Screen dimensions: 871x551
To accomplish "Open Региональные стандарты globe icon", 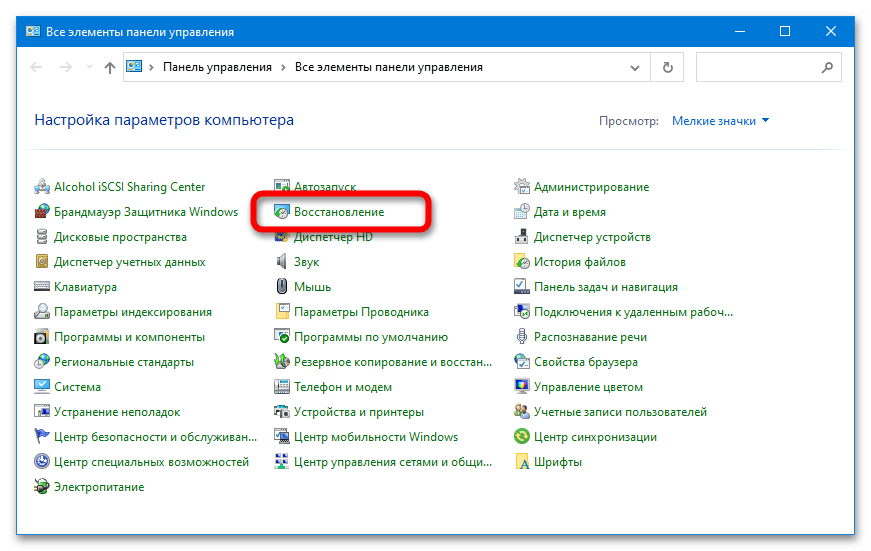I will pyautogui.click(x=42, y=362).
